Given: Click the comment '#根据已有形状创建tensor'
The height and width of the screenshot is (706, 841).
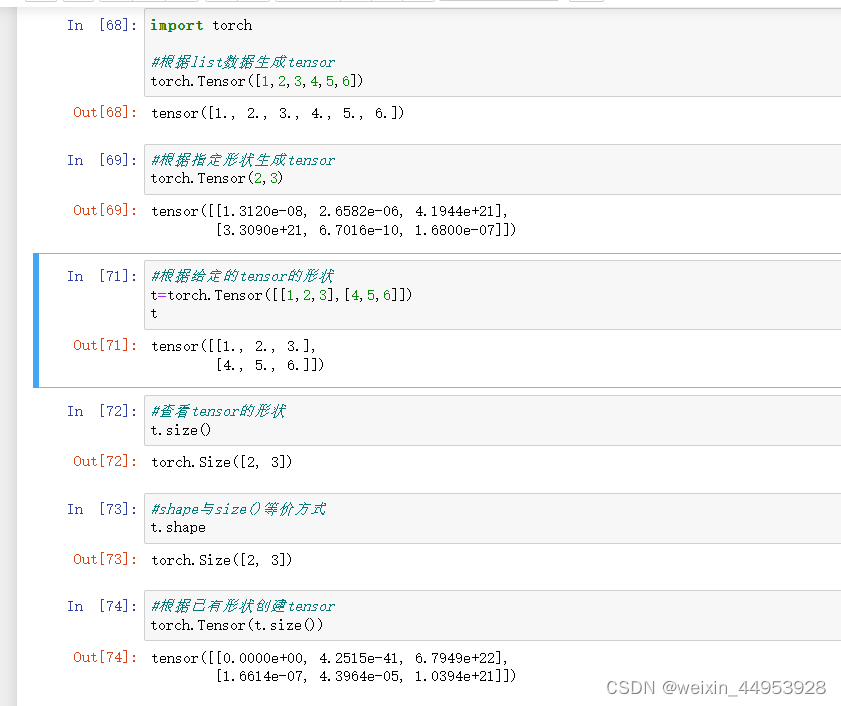Looking at the screenshot, I should tap(243, 606).
